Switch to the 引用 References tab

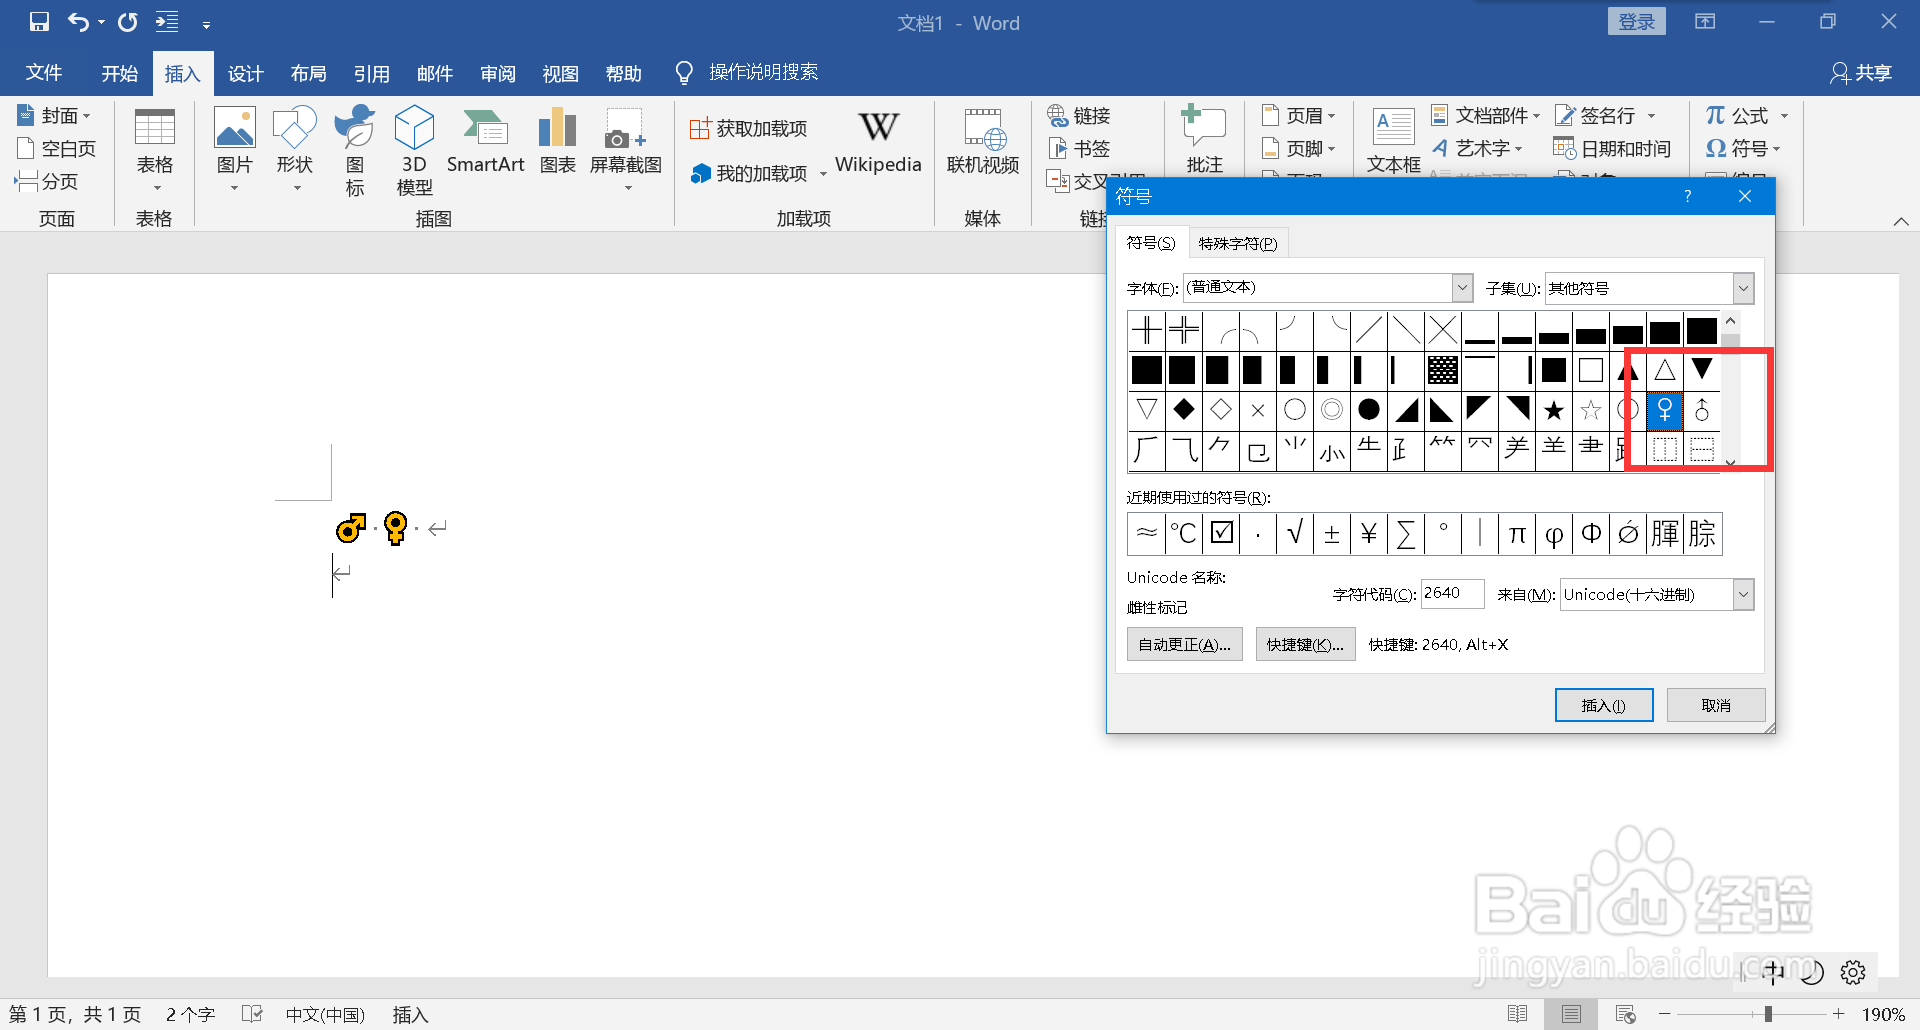pos(372,73)
